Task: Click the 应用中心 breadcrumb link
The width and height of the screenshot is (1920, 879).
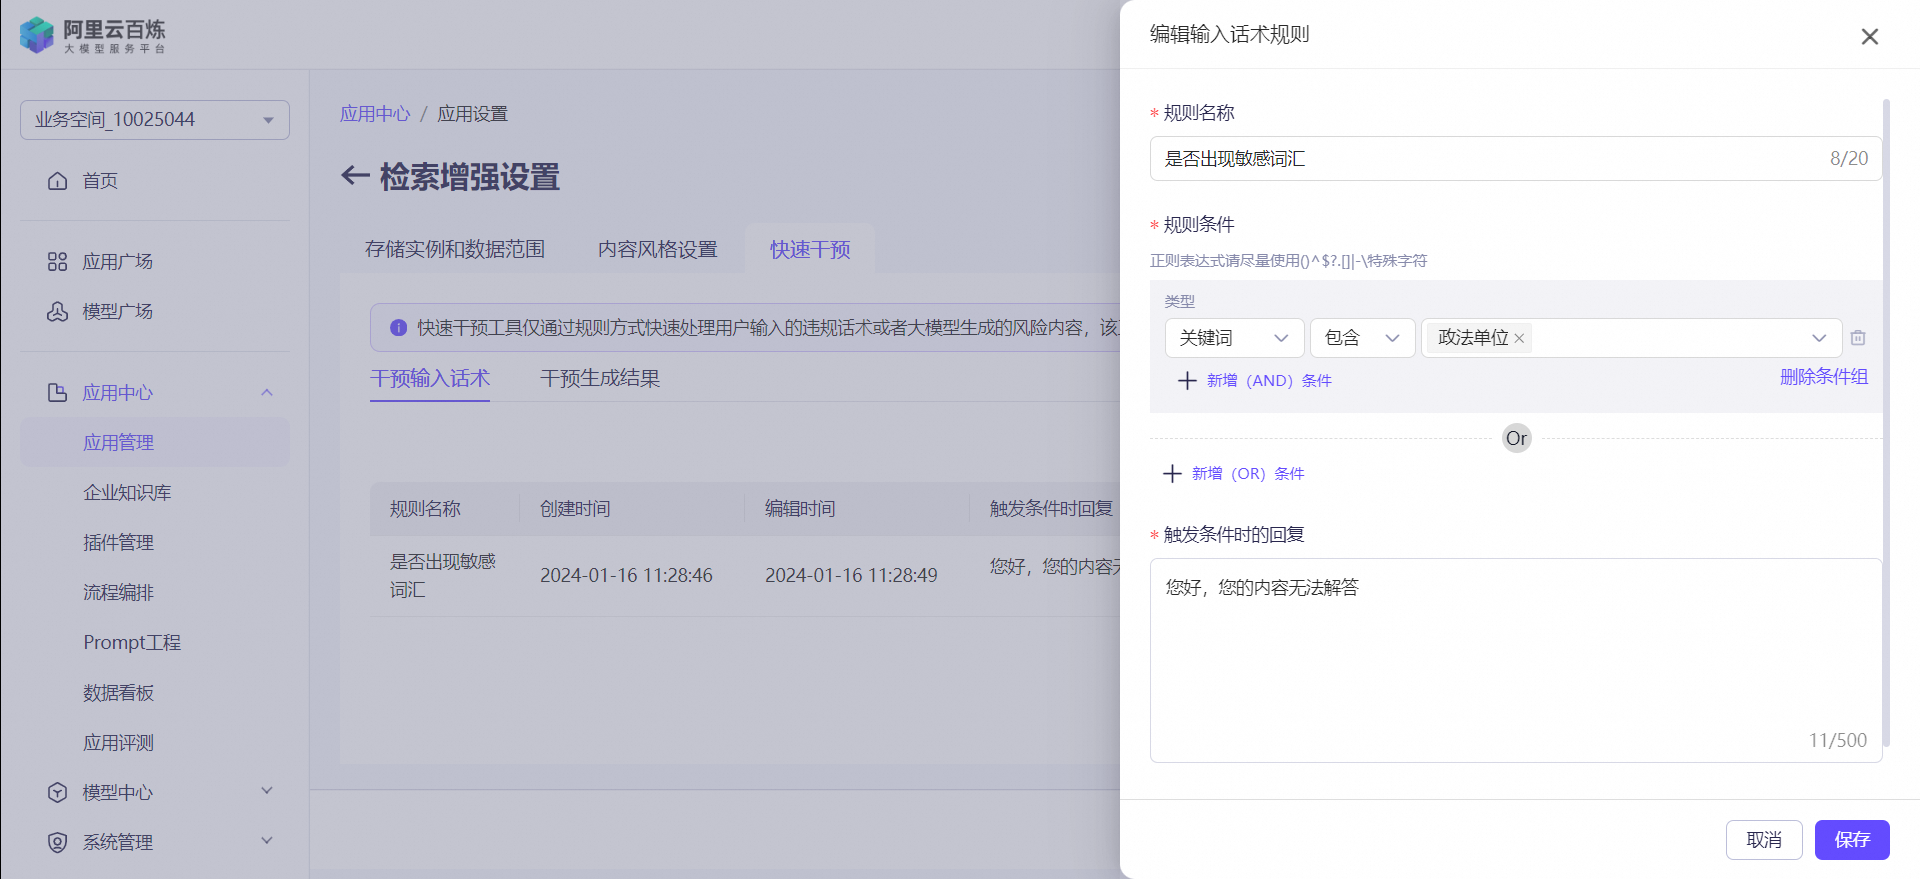Action: coord(375,114)
